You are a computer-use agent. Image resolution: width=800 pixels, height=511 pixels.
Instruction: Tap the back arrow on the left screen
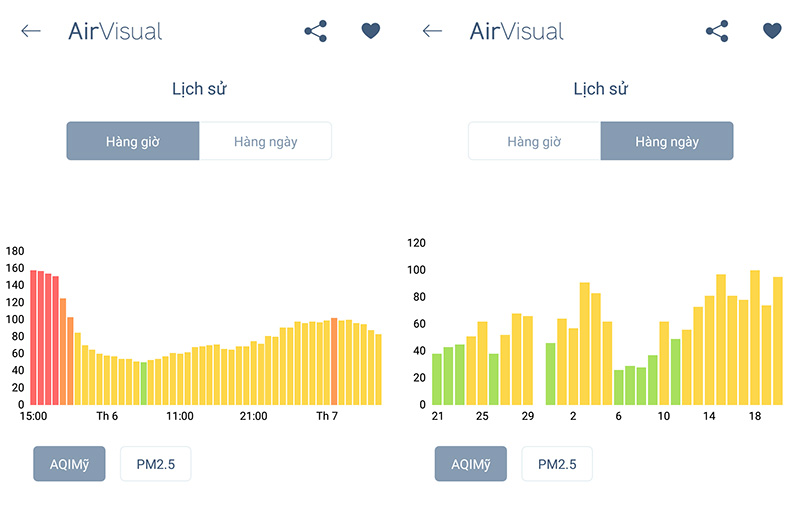(x=31, y=31)
